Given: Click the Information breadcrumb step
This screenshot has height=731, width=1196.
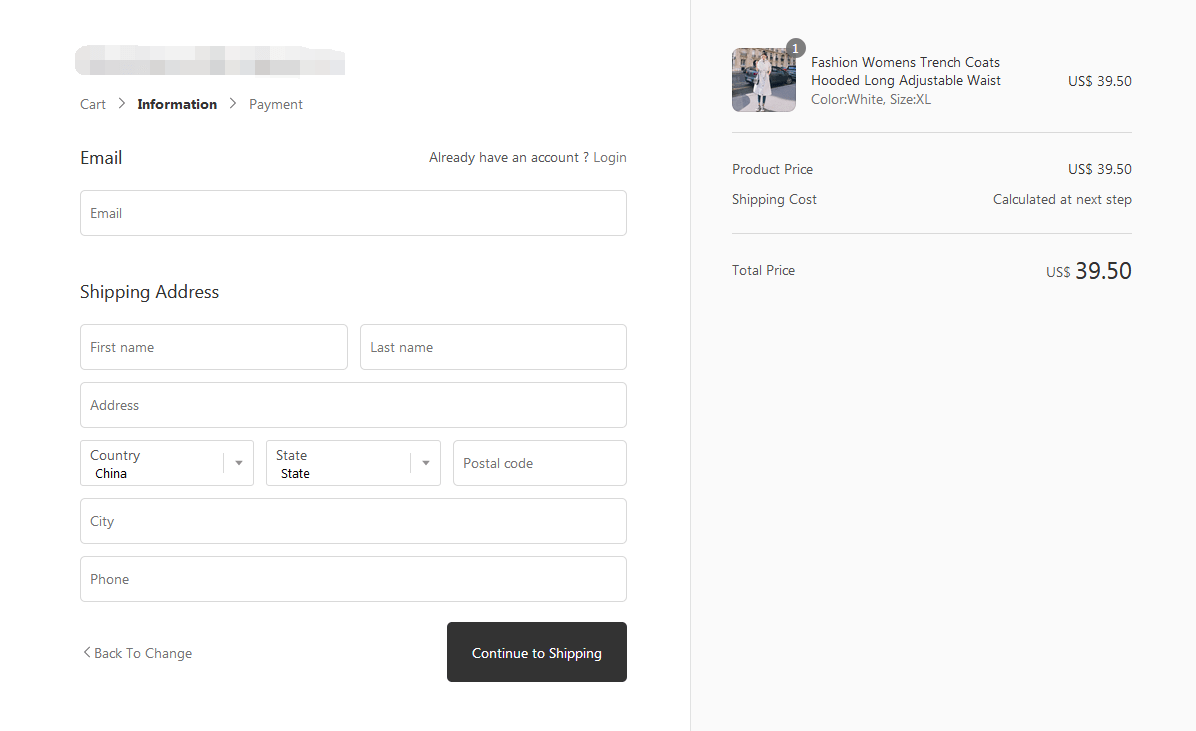Looking at the screenshot, I should coord(177,104).
